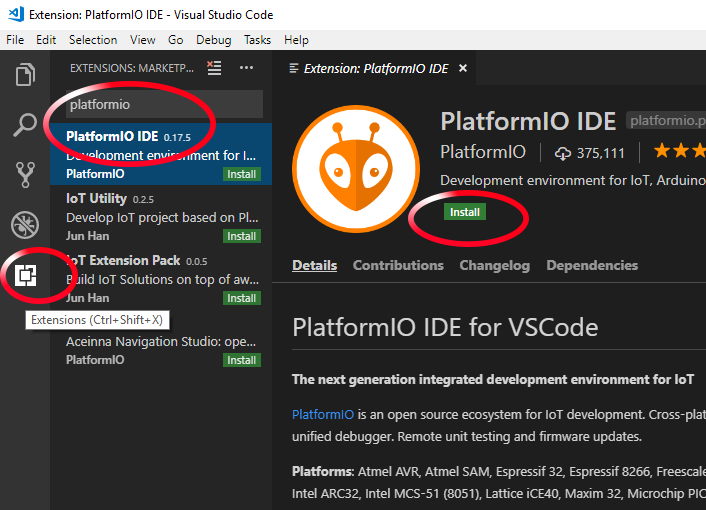Select the IoT Utility list entry

click(161, 216)
